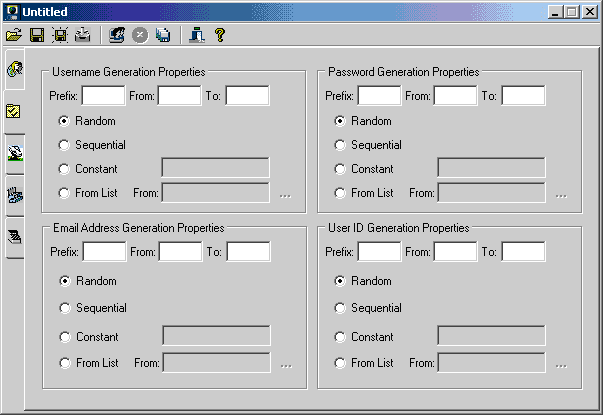
Task: Browse for User ID list with ellipsis button
Action: point(561,365)
